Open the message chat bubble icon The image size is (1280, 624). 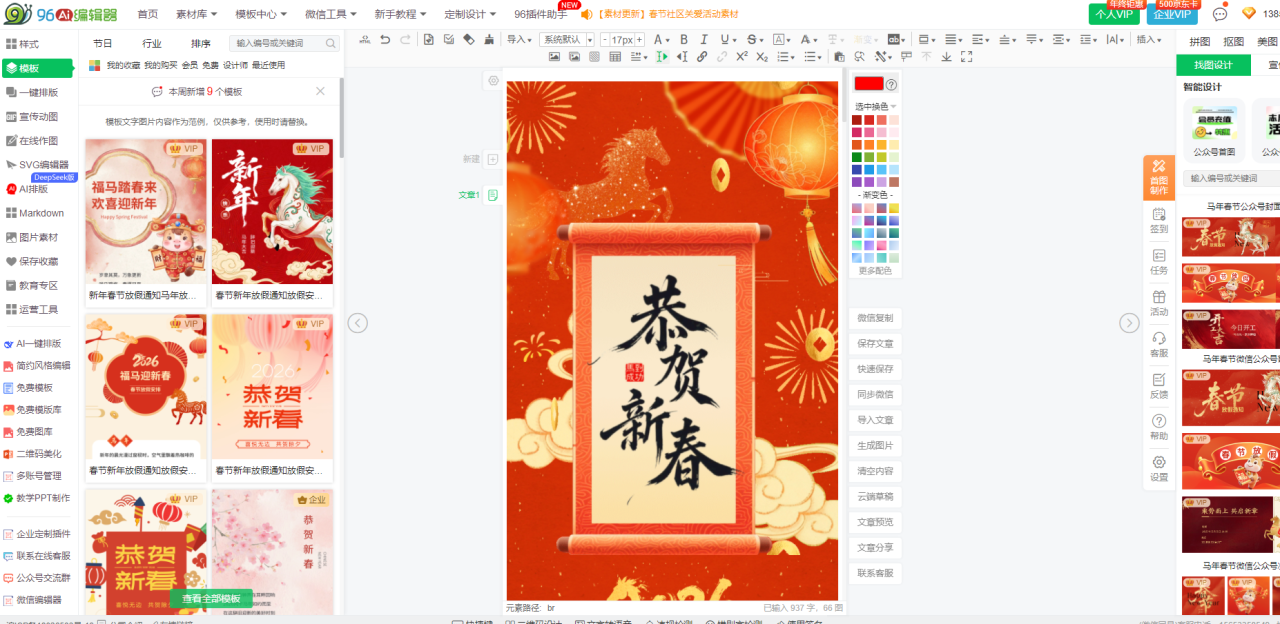click(1219, 14)
